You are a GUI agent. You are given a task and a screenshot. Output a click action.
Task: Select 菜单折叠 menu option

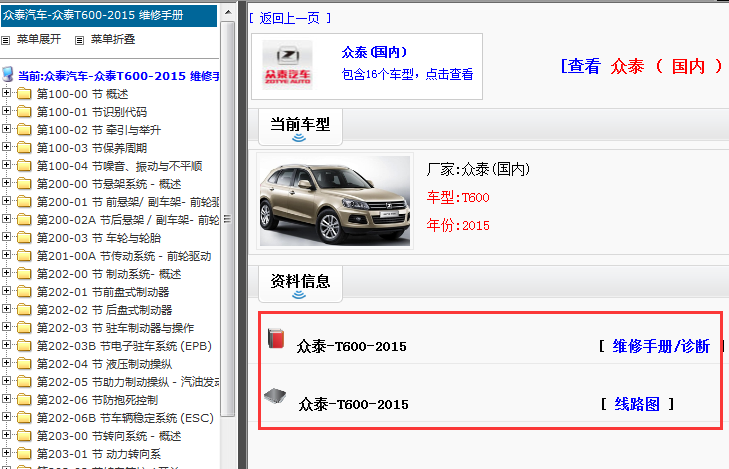point(113,40)
